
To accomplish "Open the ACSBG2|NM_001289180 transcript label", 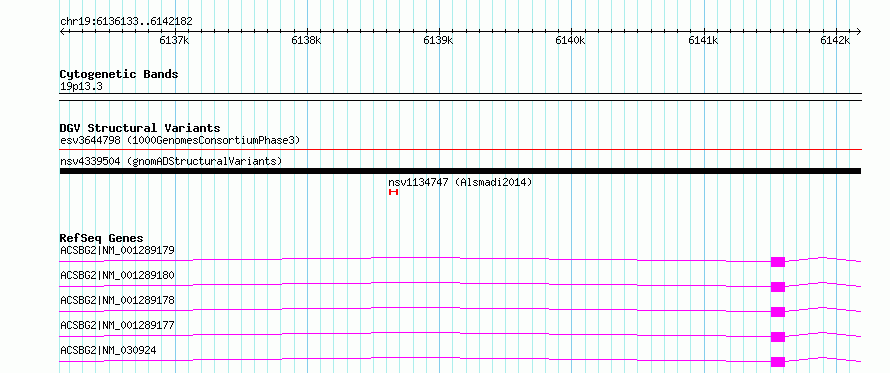I will coord(117,275).
